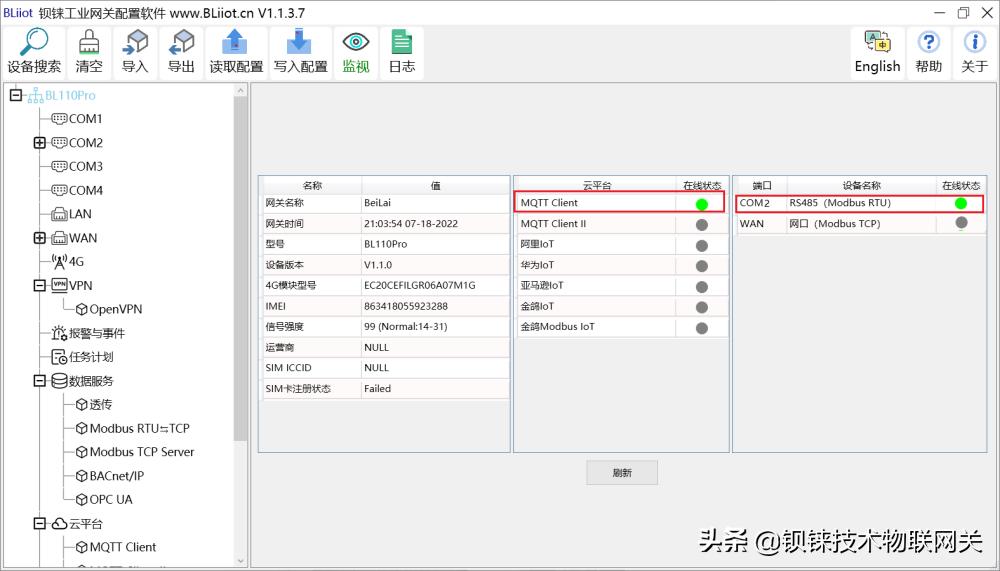Click the 设备名称 column header
The height and width of the screenshot is (571, 1000).
tap(861, 186)
